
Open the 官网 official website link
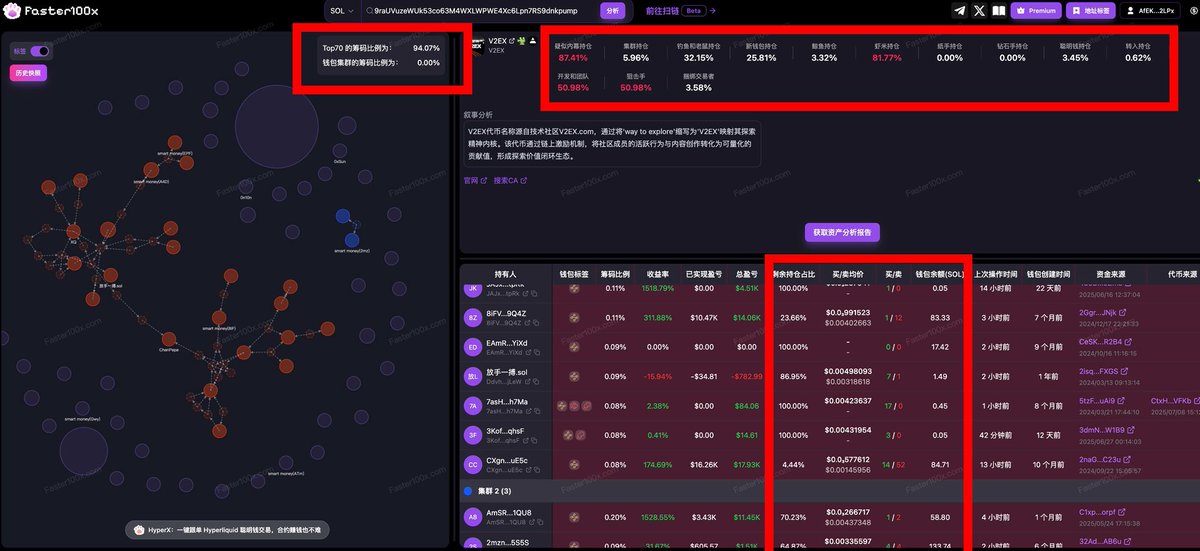tap(475, 180)
